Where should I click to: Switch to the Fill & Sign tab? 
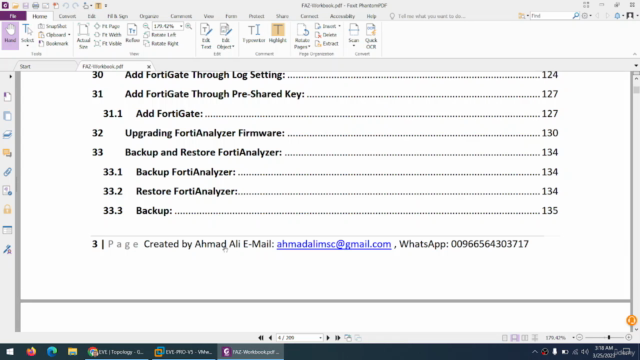(x=118, y=16)
